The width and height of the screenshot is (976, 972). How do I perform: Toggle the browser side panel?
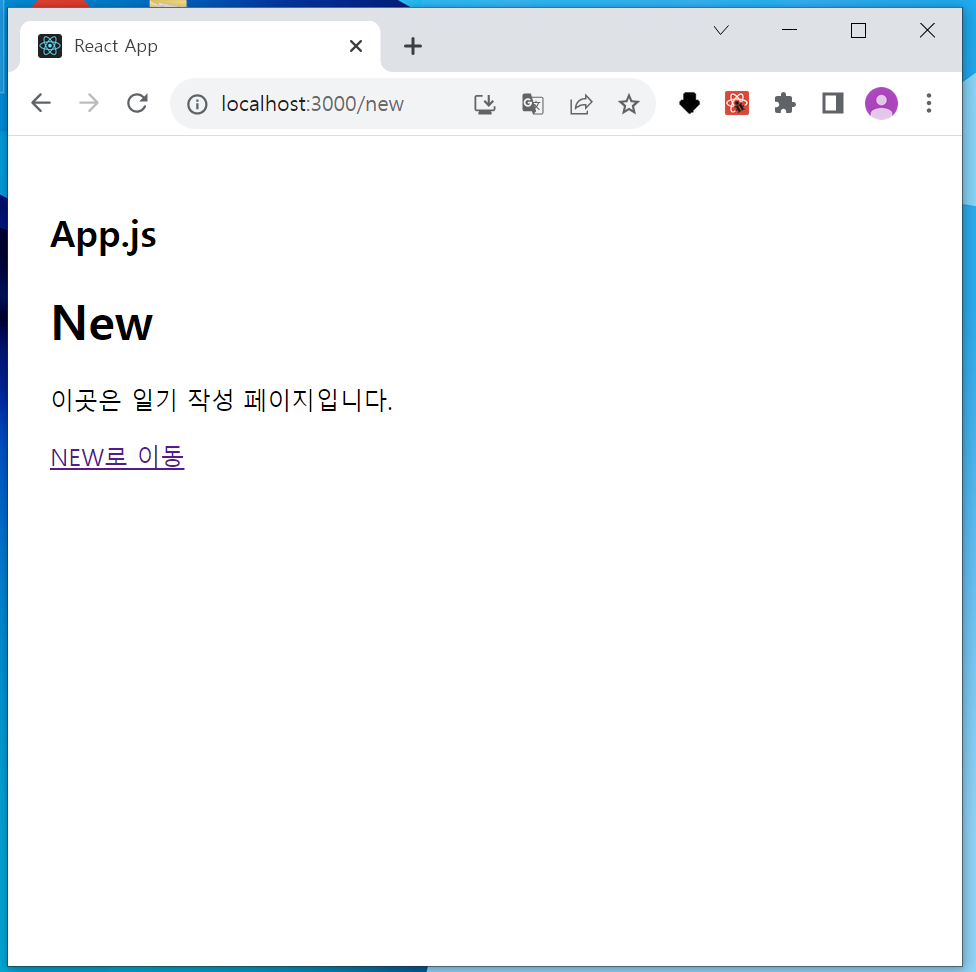[x=833, y=103]
